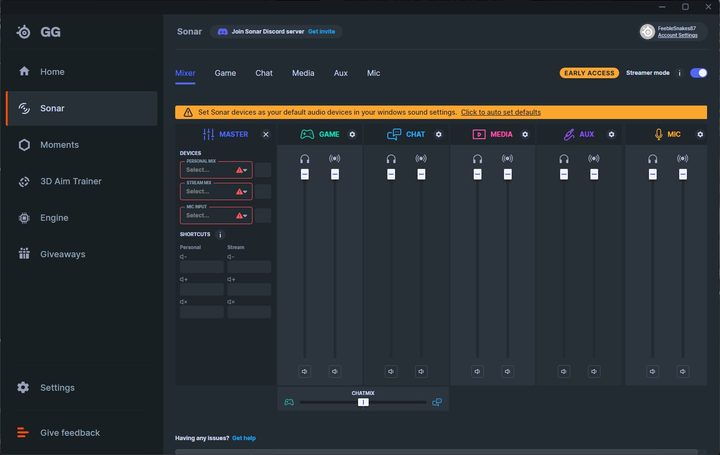Switch to the Mixer tab
The width and height of the screenshot is (720, 455).
tap(185, 73)
